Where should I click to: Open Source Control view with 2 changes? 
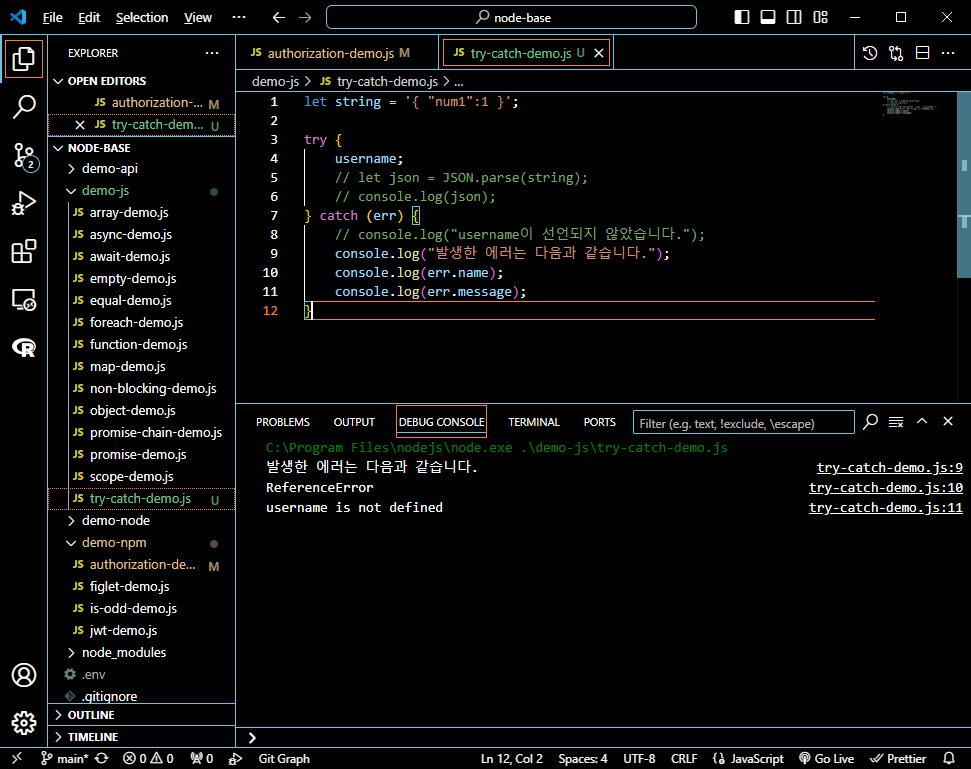click(x=24, y=156)
